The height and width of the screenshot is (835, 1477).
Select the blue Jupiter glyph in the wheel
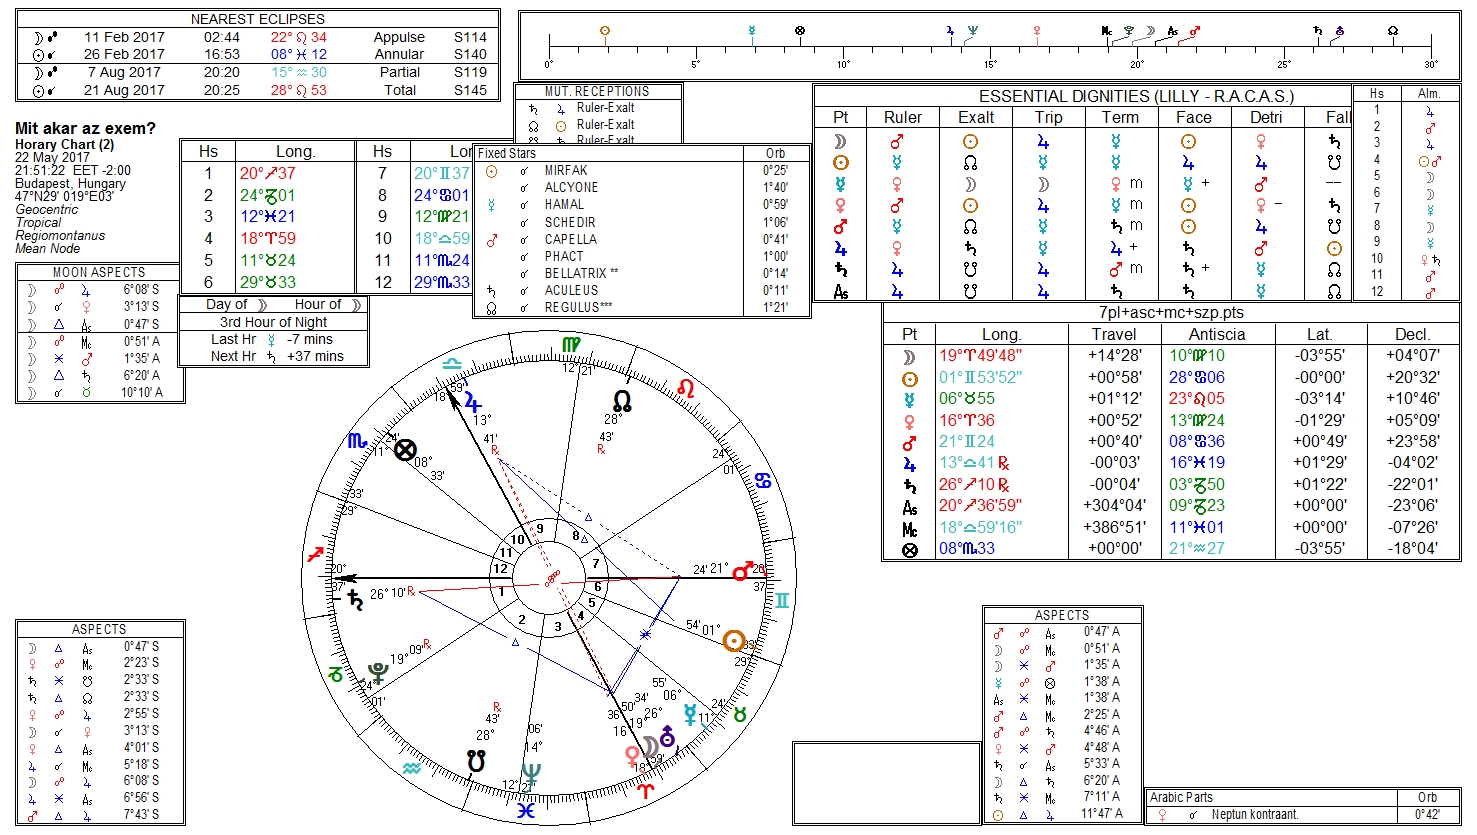click(x=472, y=402)
